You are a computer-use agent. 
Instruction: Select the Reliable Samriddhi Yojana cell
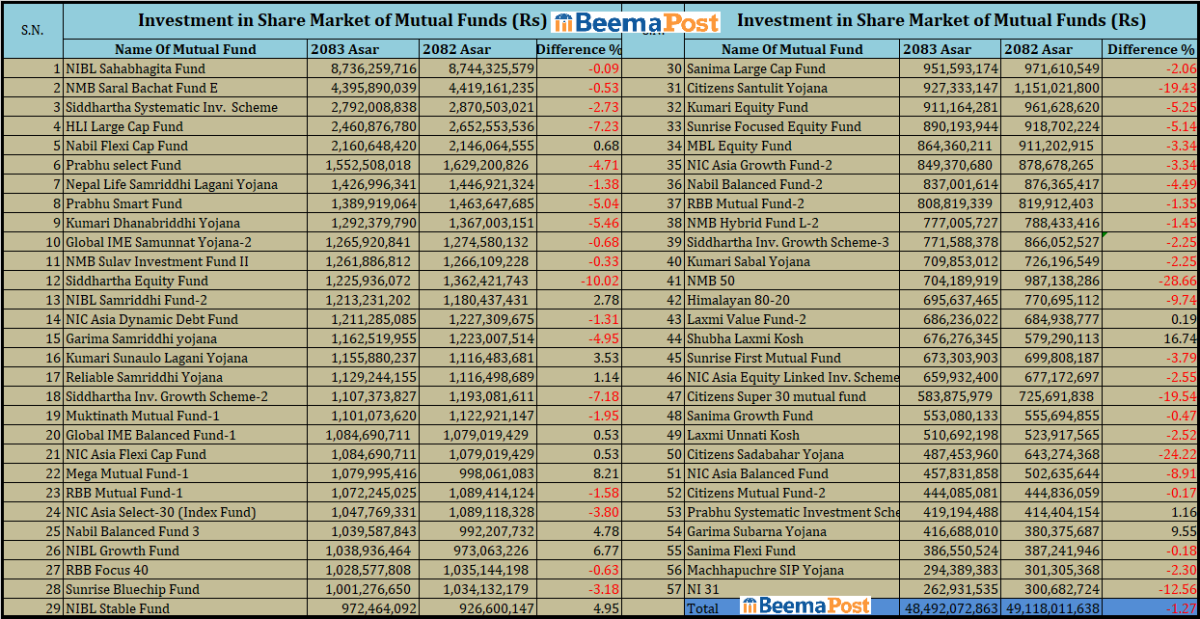[x=185, y=377]
